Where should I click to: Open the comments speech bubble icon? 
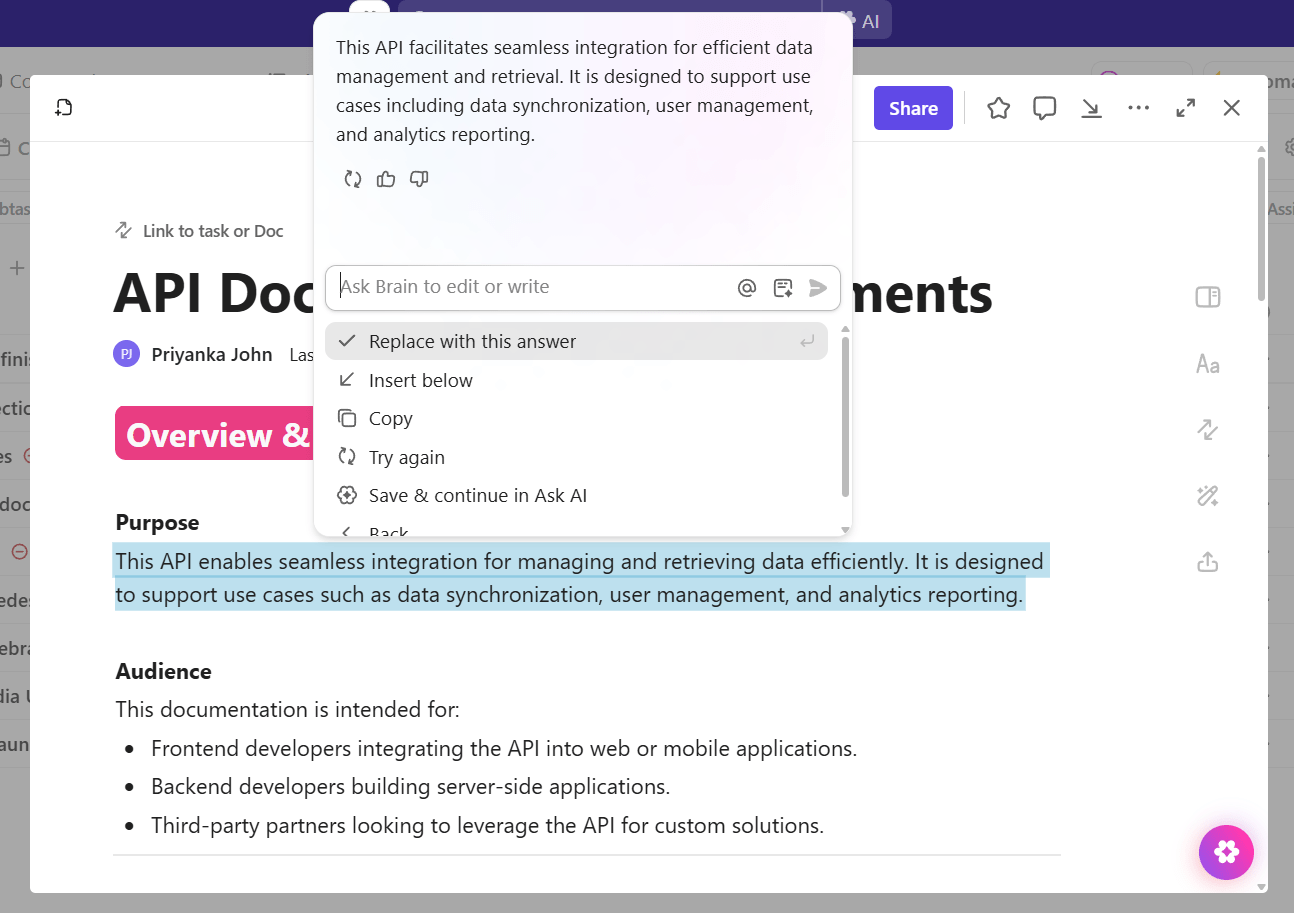(x=1044, y=108)
